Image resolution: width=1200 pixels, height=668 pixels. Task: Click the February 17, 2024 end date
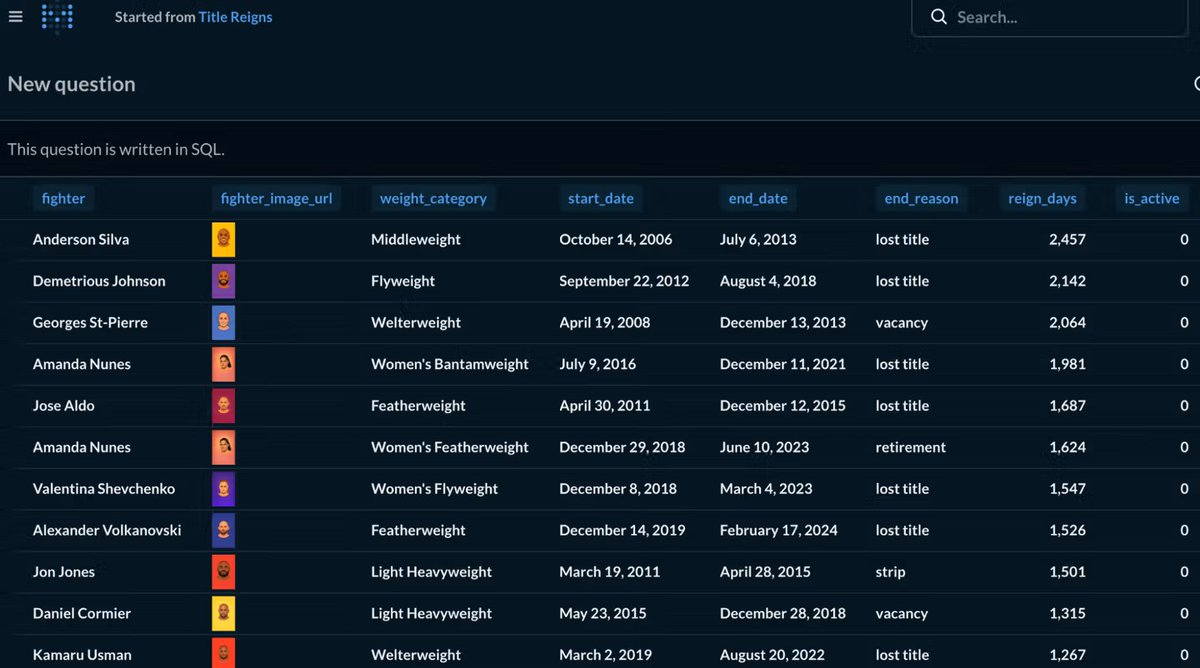(779, 530)
